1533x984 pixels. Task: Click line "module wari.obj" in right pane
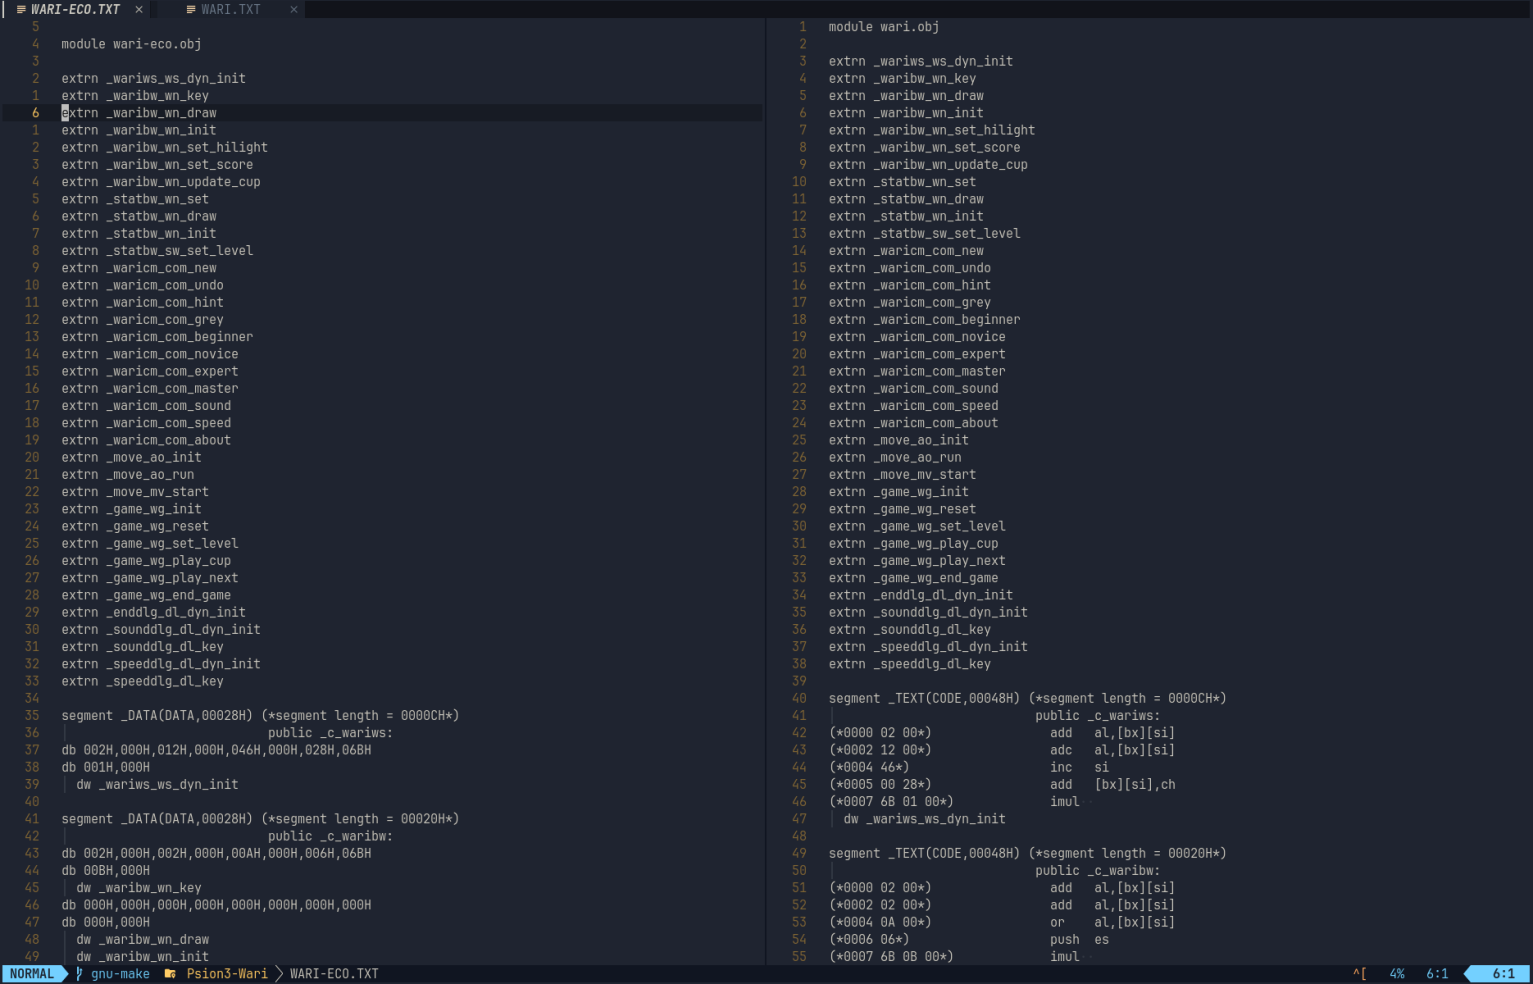coord(883,27)
